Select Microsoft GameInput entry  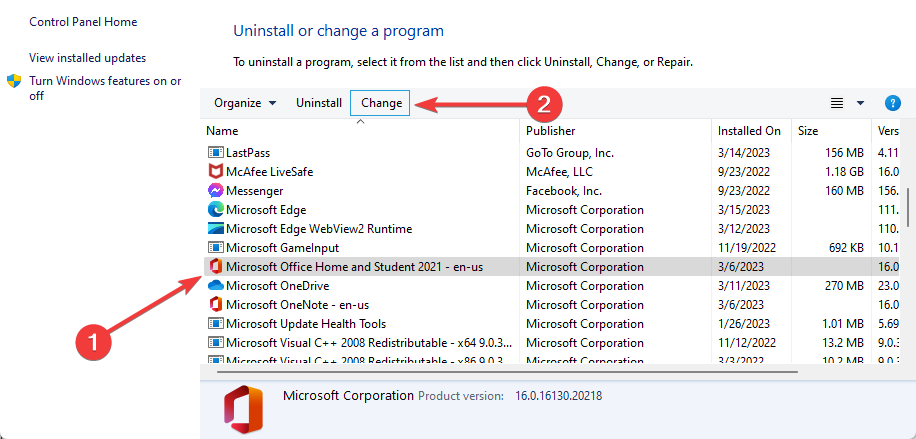coord(282,248)
